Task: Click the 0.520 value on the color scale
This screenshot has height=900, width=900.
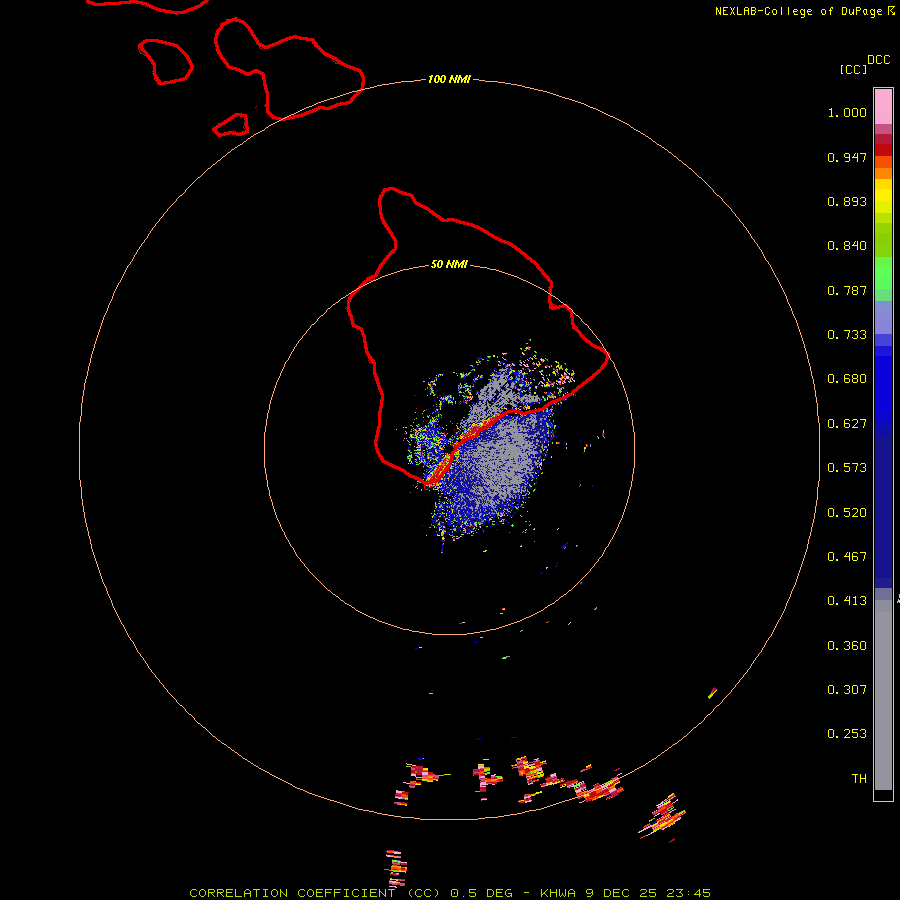Action: click(x=847, y=513)
